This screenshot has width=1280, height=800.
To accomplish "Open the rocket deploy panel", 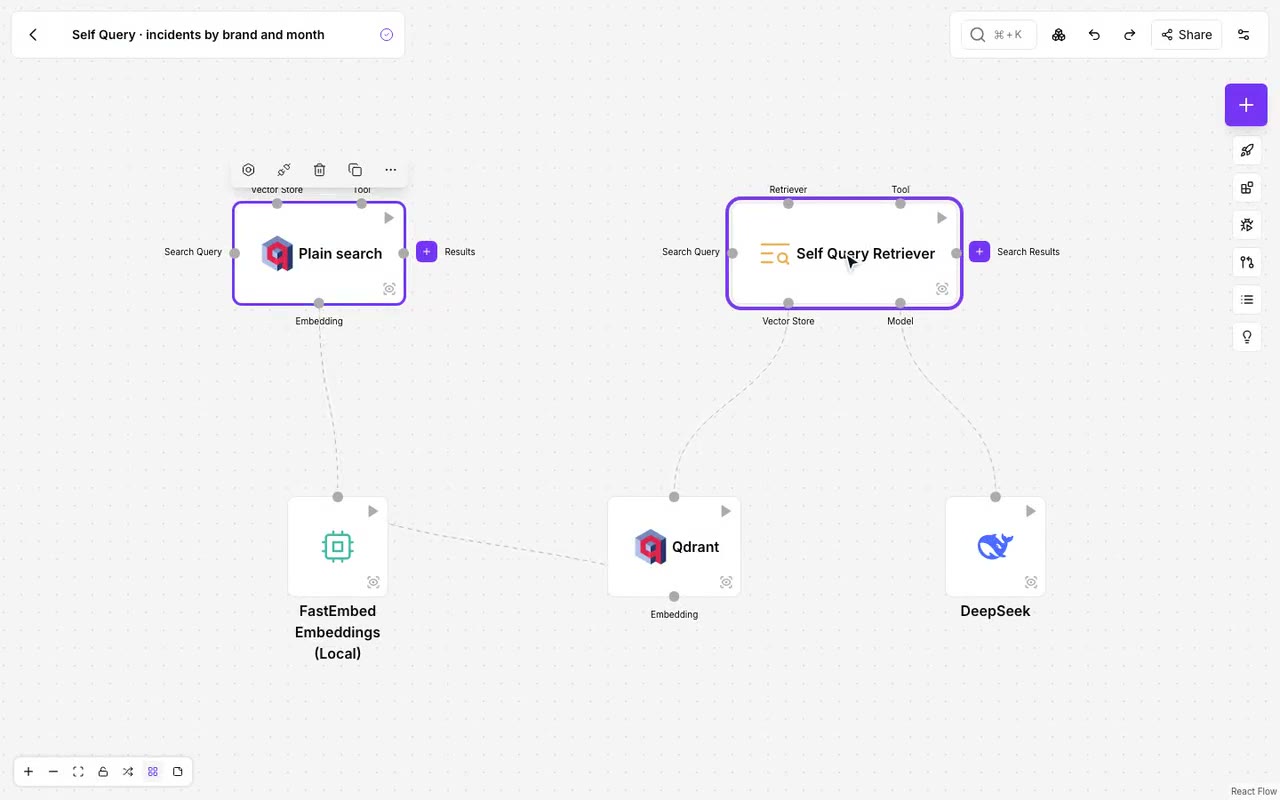I will point(1247,151).
